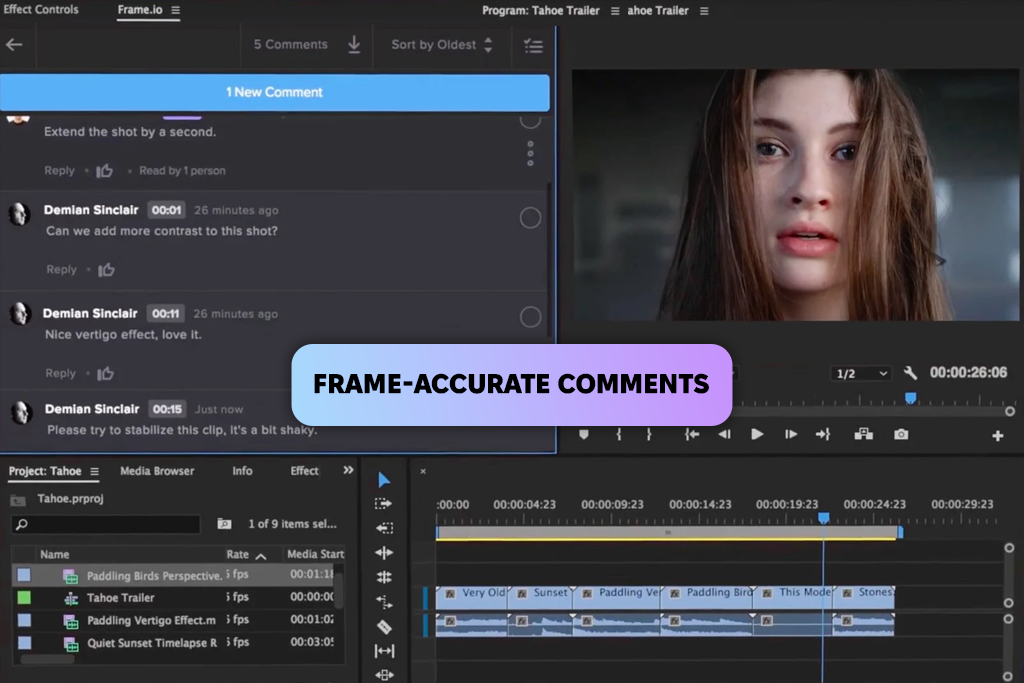Viewport: 1024px width, 683px height.
Task: Open the comment list filter icon
Action: click(x=534, y=46)
